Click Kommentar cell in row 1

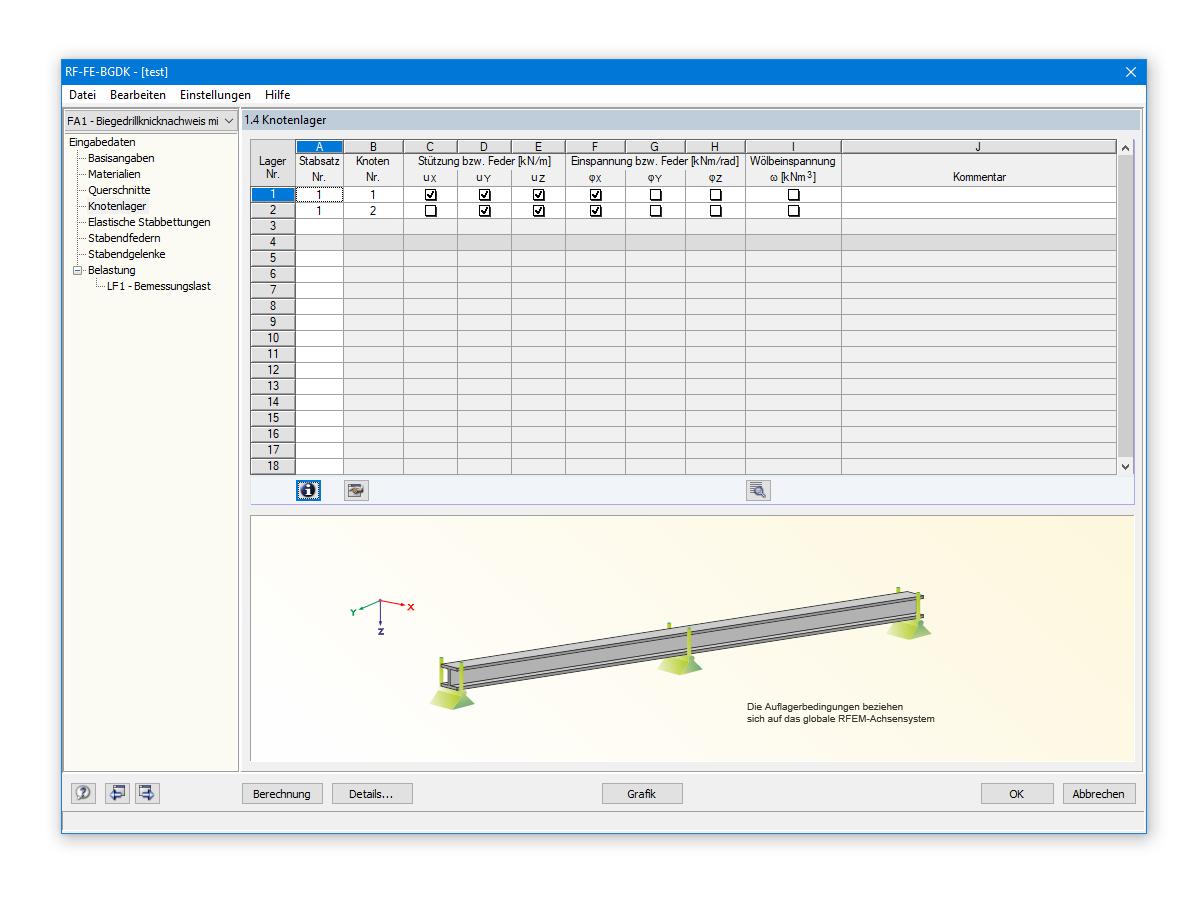979,195
